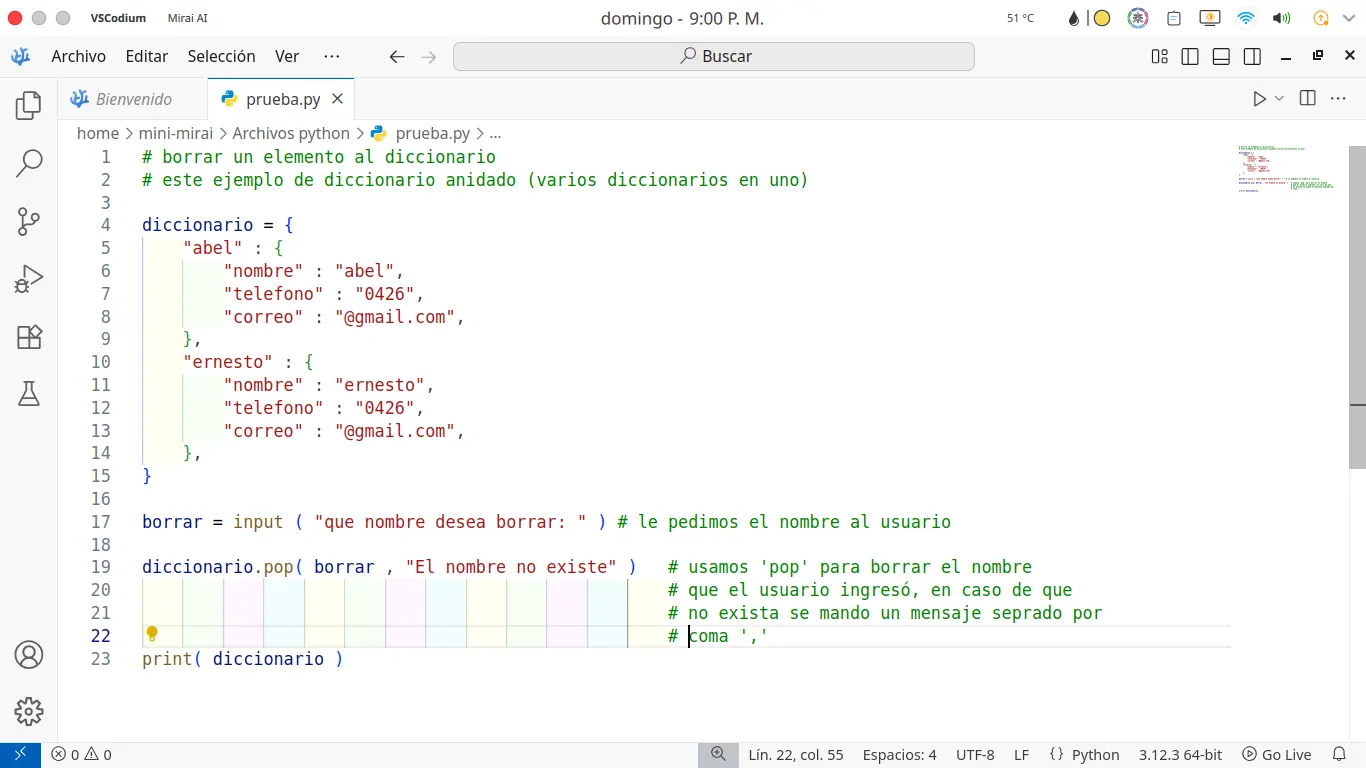This screenshot has height=768, width=1366.
Task: Click Go Live server button
Action: point(1277,755)
